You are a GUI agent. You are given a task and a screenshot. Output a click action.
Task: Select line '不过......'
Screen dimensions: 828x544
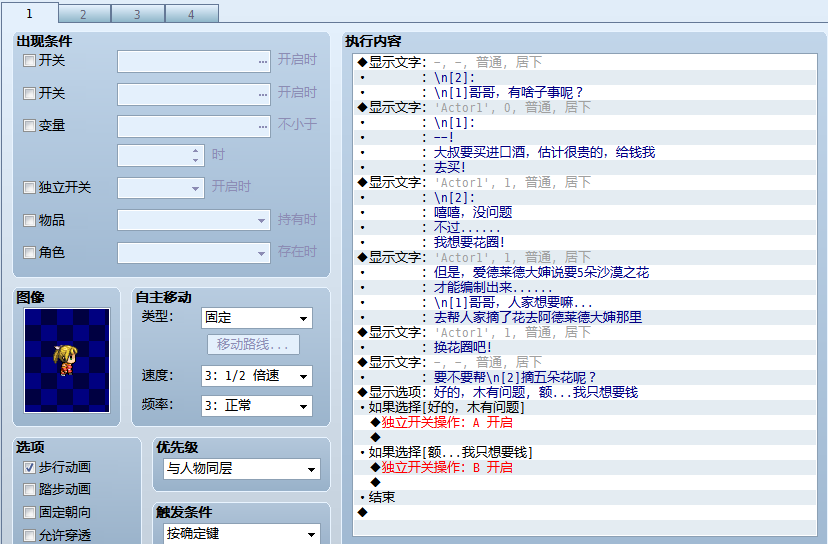[585, 228]
